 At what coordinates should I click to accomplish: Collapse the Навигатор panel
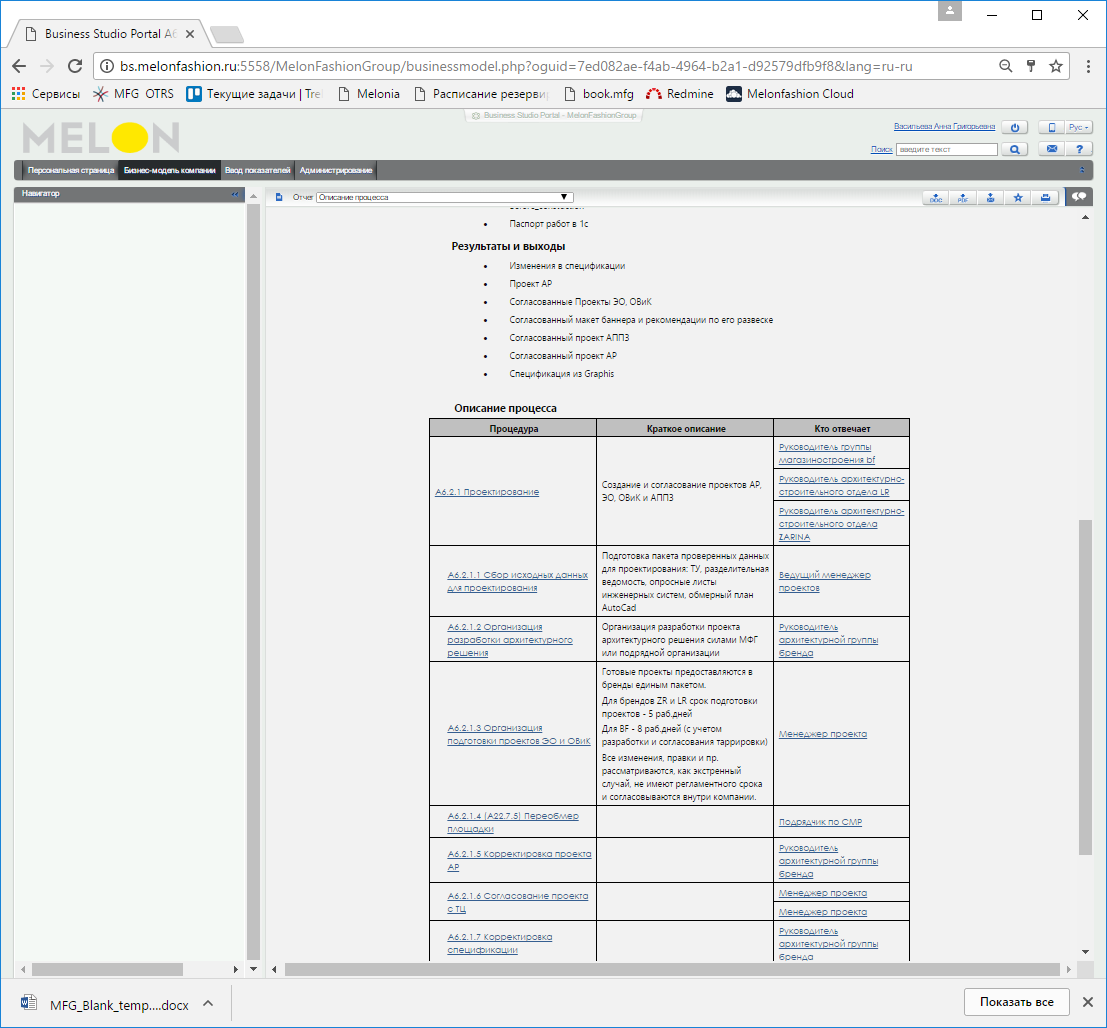(x=236, y=194)
